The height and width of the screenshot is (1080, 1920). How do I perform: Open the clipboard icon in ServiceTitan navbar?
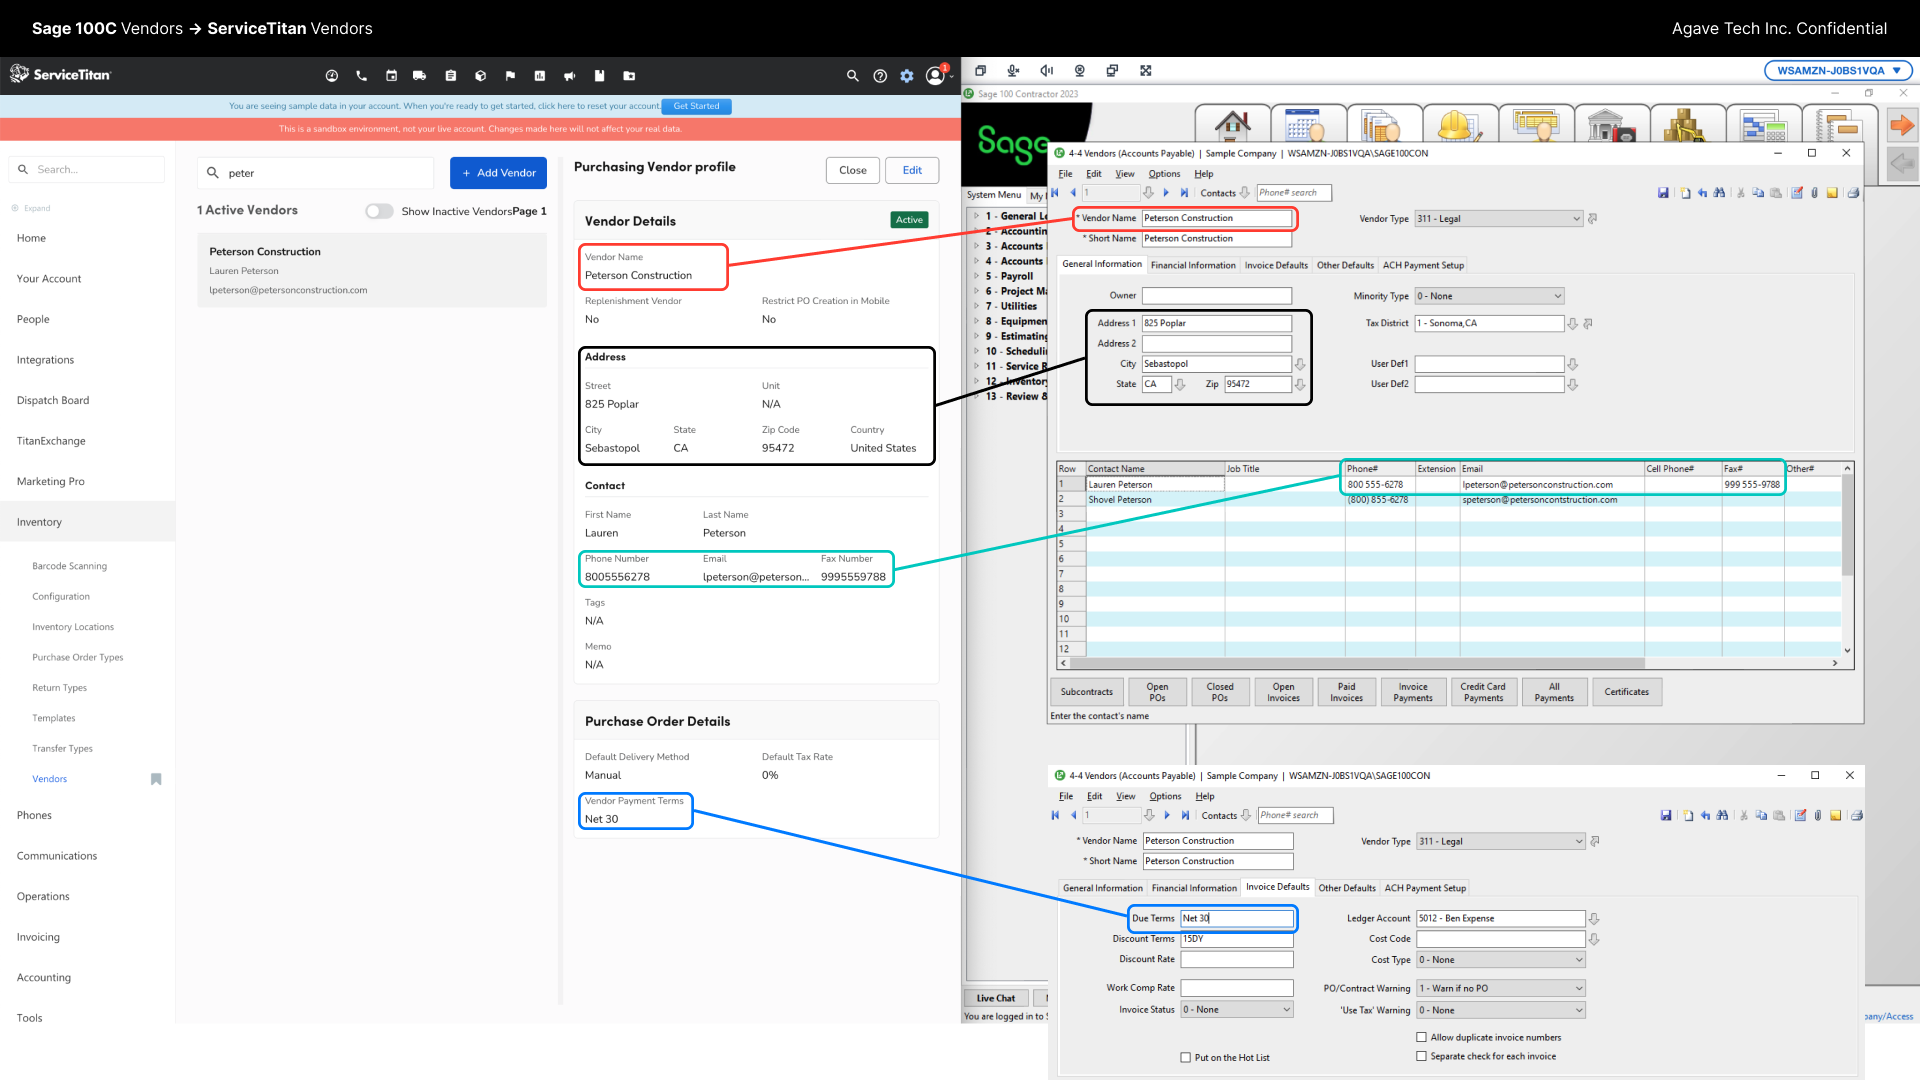(451, 75)
